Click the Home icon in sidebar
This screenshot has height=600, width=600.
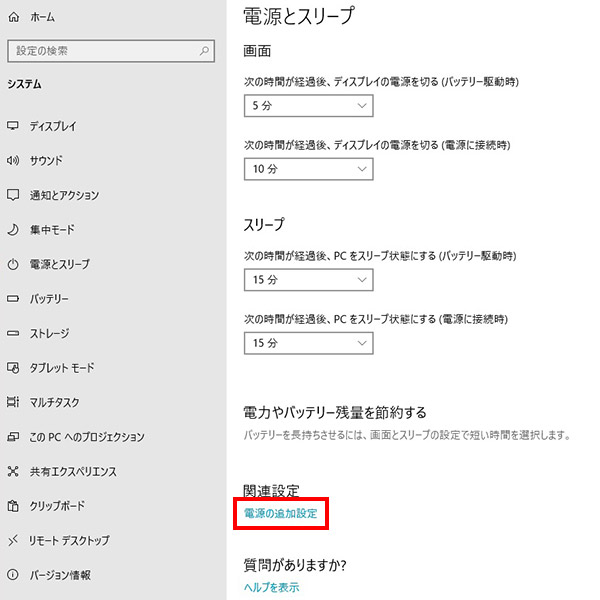pos(14,18)
